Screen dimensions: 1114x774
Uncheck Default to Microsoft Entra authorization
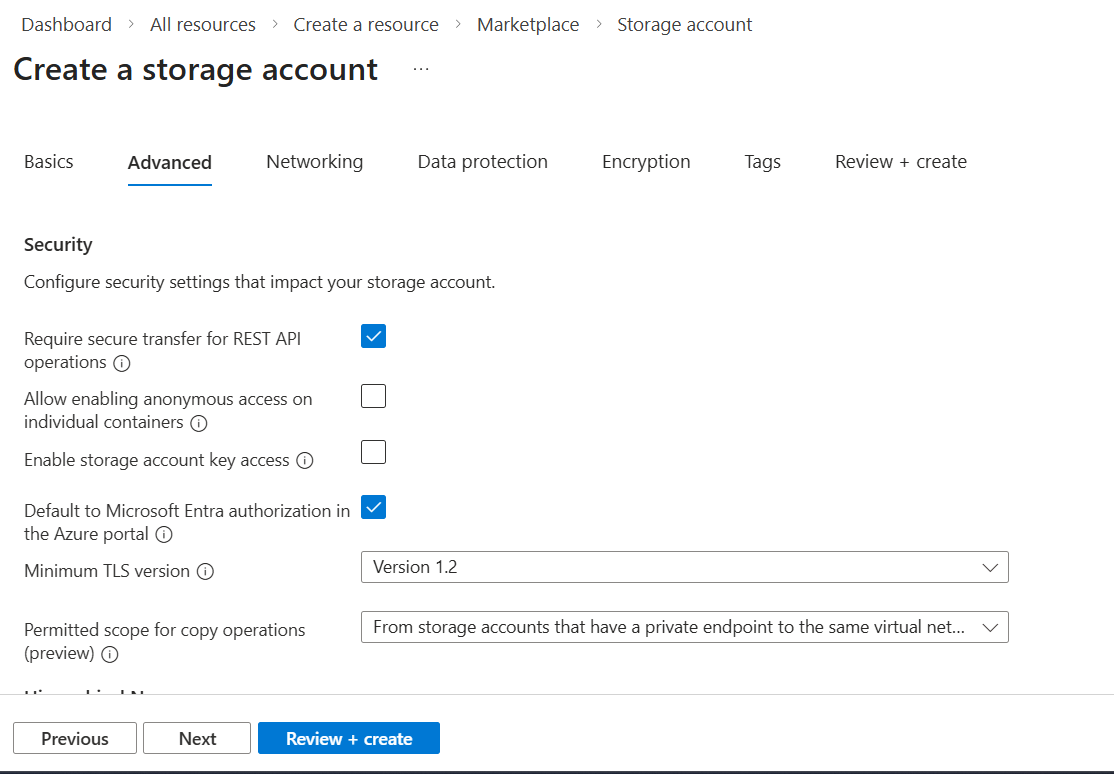[373, 508]
